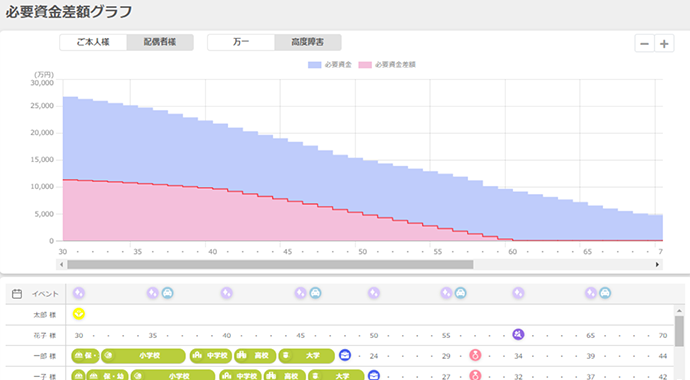Select the ご本人様 toggle option
Viewport: 690px width, 380px height.
click(x=93, y=42)
